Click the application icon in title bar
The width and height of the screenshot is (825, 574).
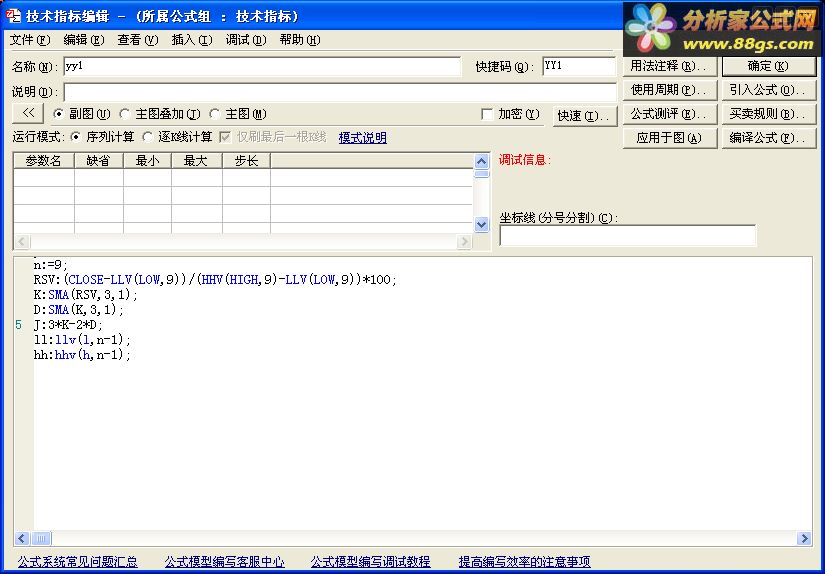(13, 15)
